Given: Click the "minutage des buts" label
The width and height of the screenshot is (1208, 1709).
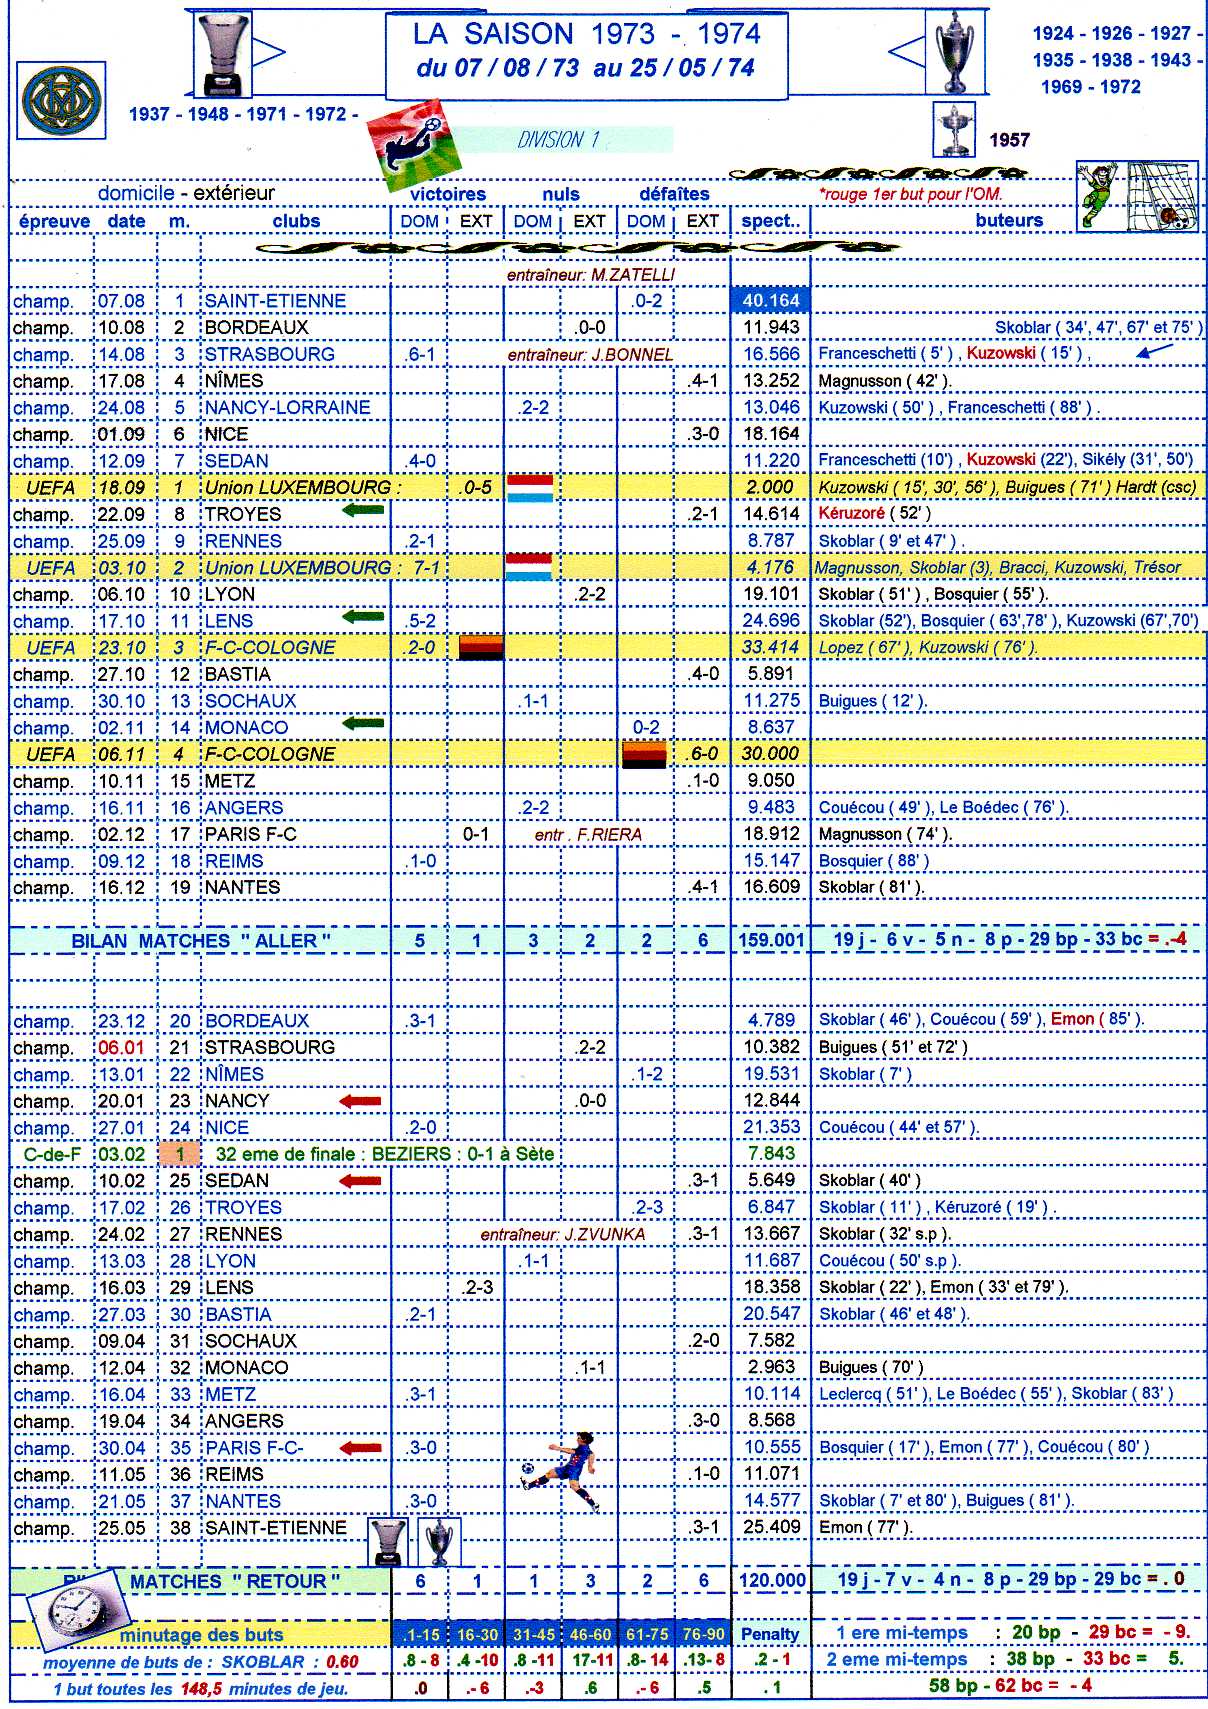Looking at the screenshot, I should coord(201,1635).
